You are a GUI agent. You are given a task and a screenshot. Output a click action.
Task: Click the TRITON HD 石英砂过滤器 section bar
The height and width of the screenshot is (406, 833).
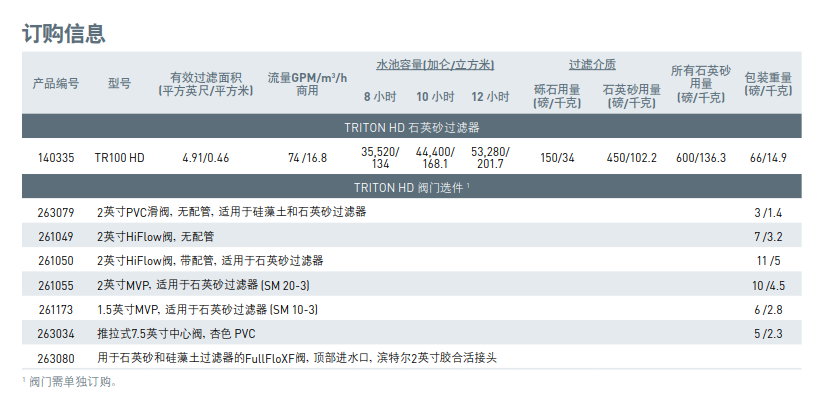(x=411, y=126)
